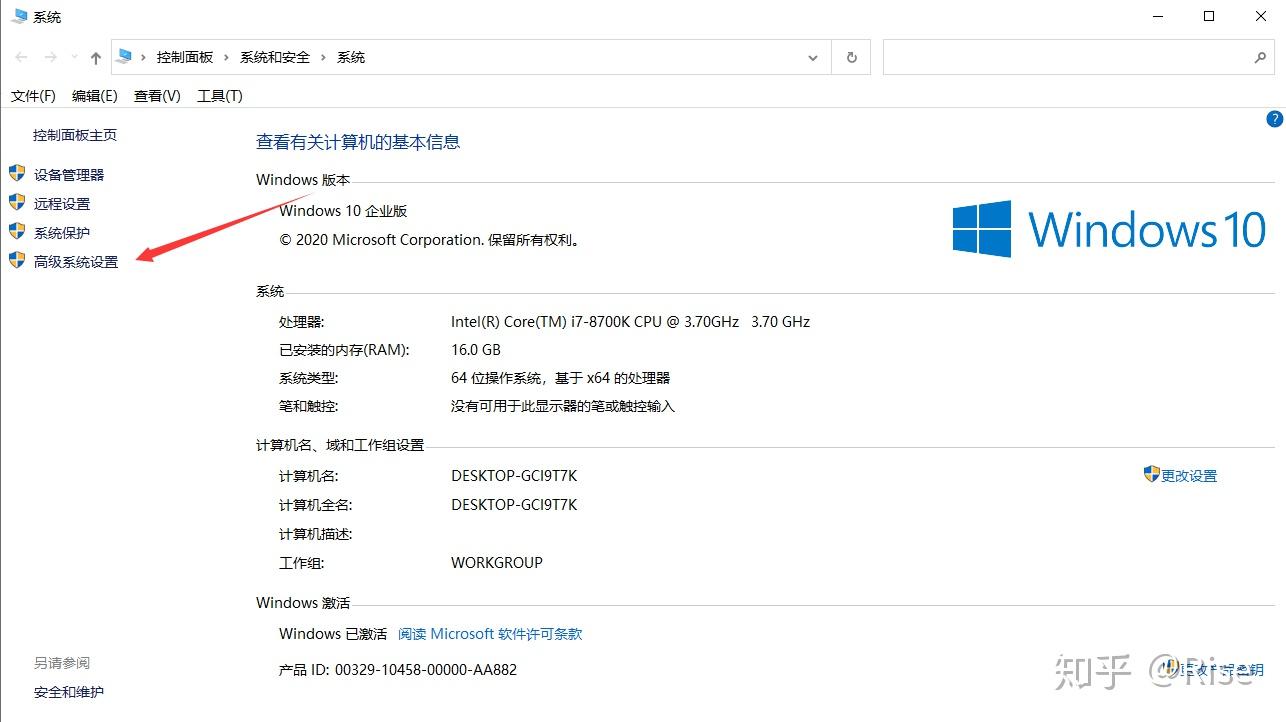The image size is (1286, 722).
Task: Click the system type value 64 位操作系统
Action: 560,378
